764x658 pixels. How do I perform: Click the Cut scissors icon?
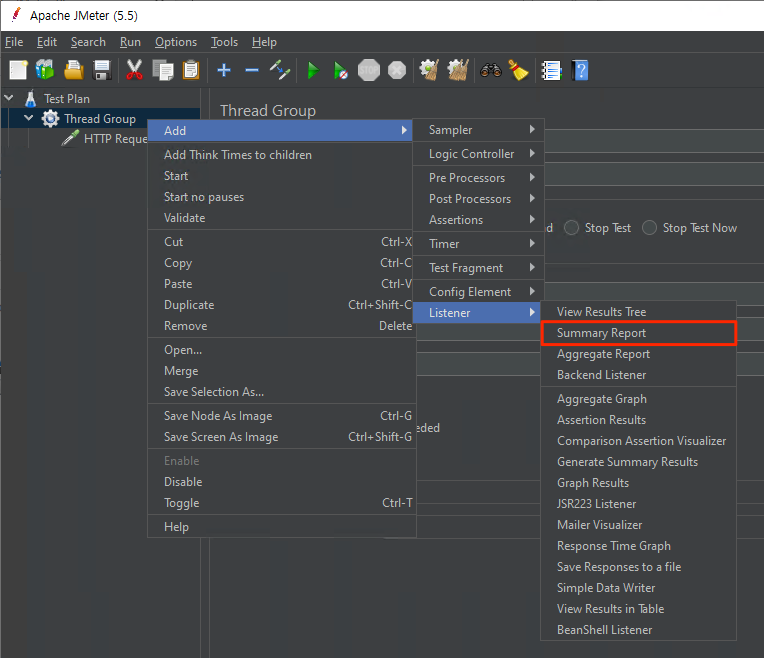coord(134,70)
